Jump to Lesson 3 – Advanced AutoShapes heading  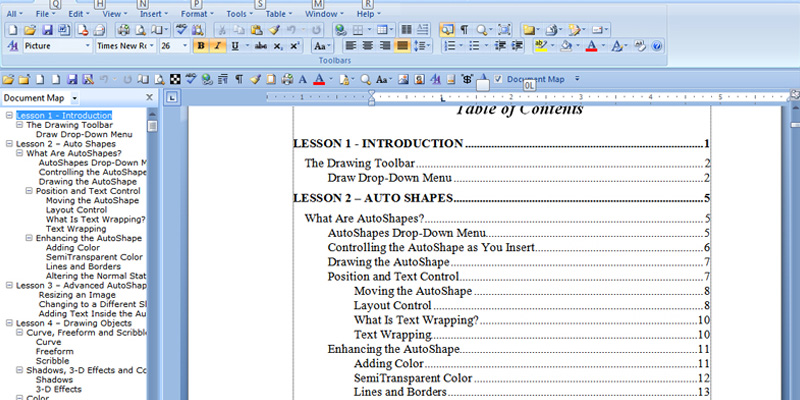coord(80,285)
